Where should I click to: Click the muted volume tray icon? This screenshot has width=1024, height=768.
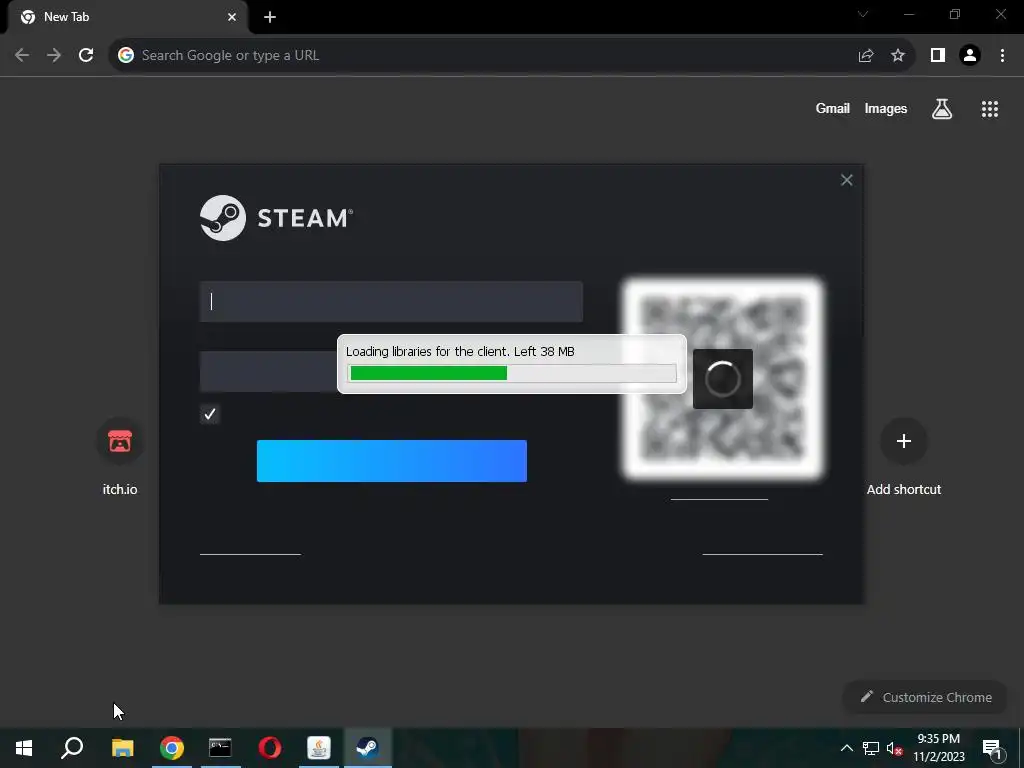click(x=895, y=748)
